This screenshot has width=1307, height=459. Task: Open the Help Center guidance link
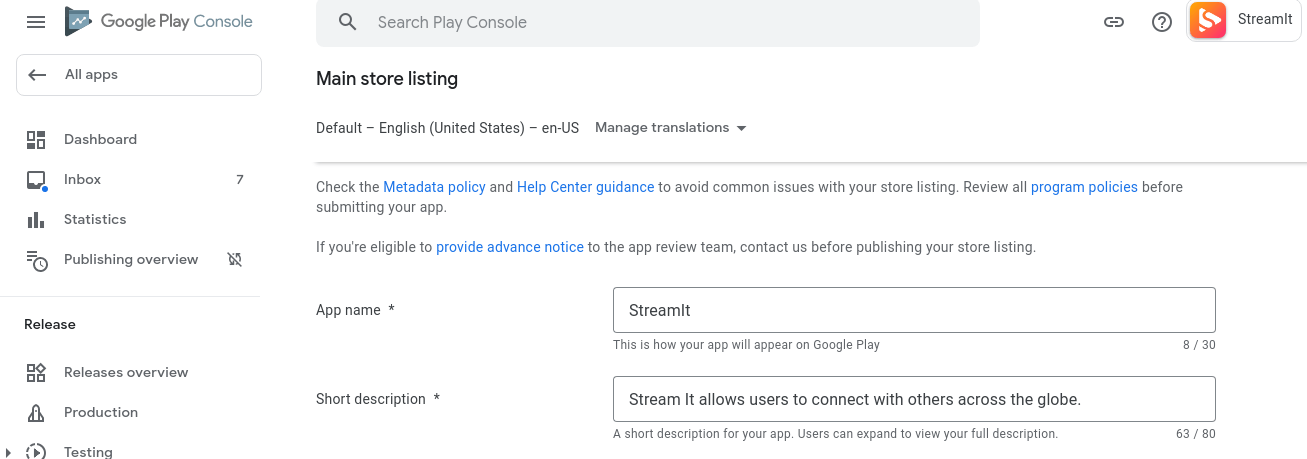[585, 187]
